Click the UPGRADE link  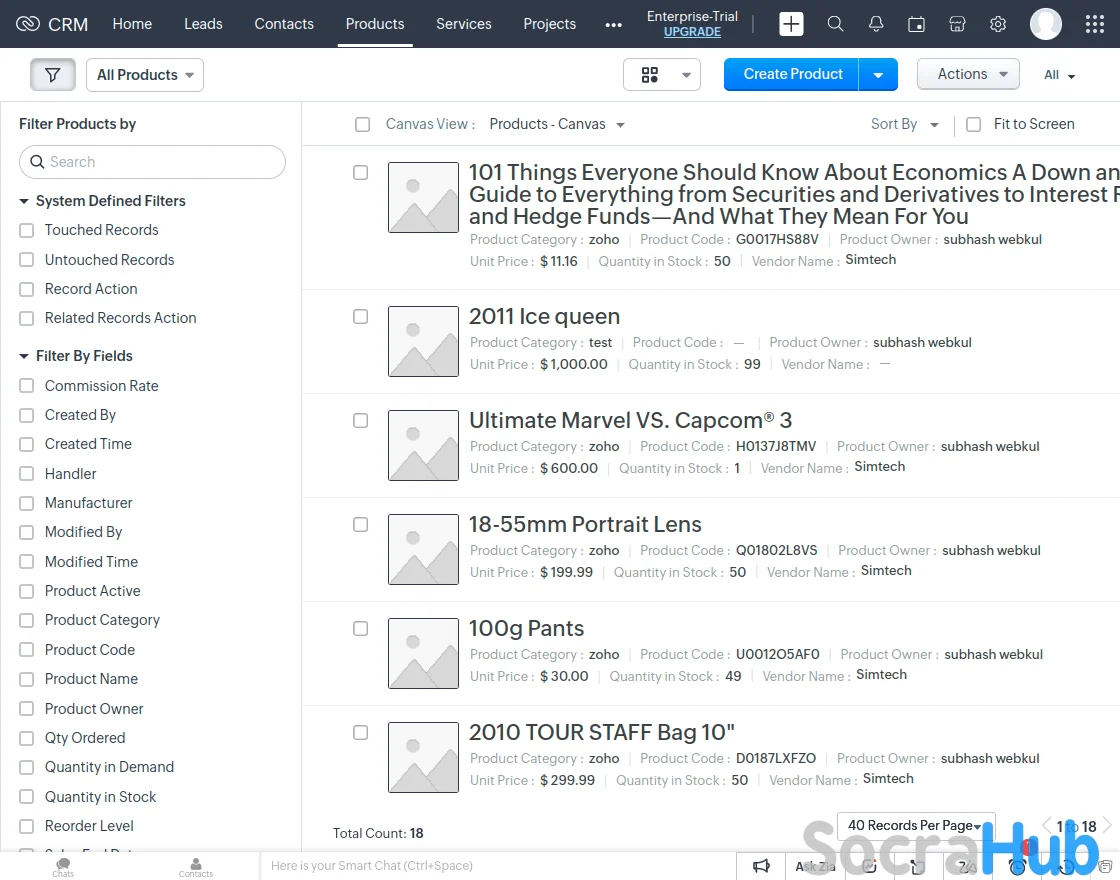pyautogui.click(x=692, y=32)
